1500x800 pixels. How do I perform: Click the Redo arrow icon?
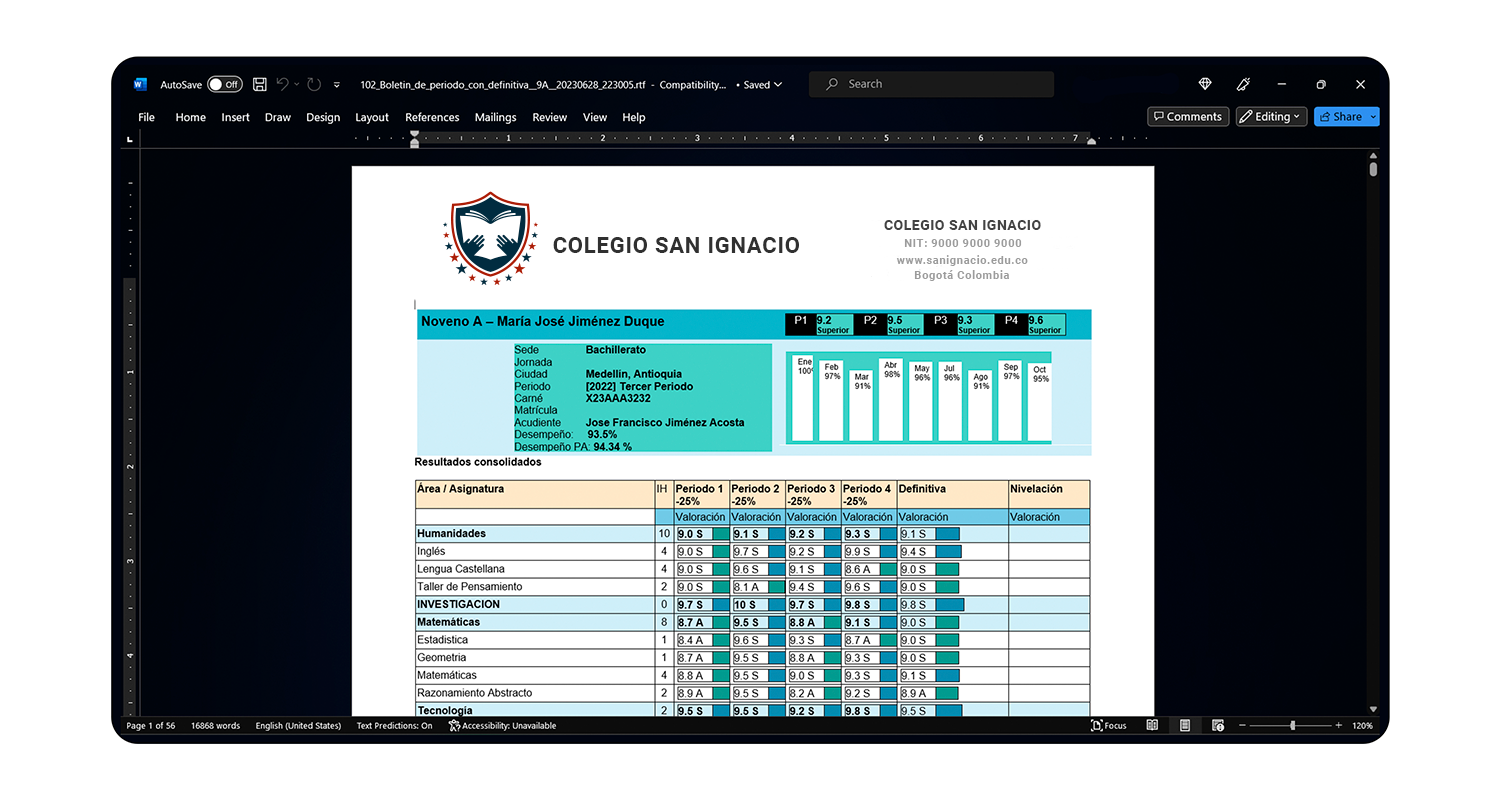(x=314, y=85)
